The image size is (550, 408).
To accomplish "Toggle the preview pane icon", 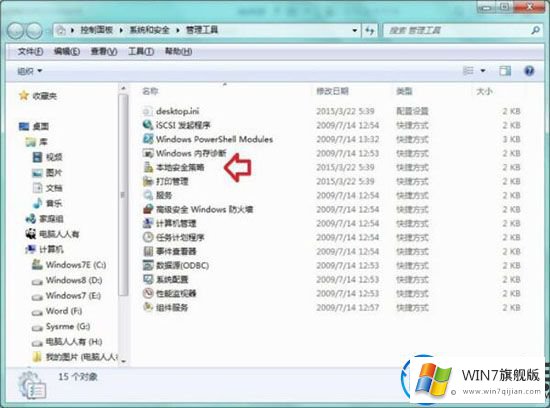I will 505,71.
